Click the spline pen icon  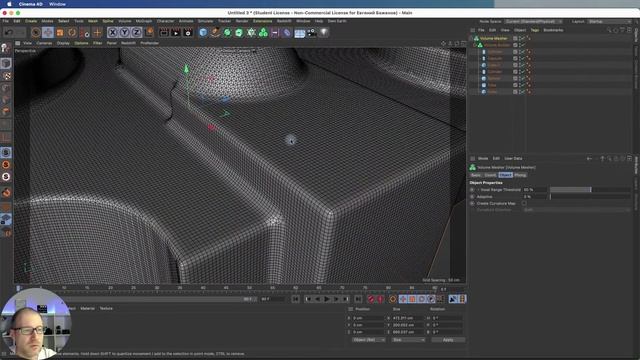coord(215,32)
